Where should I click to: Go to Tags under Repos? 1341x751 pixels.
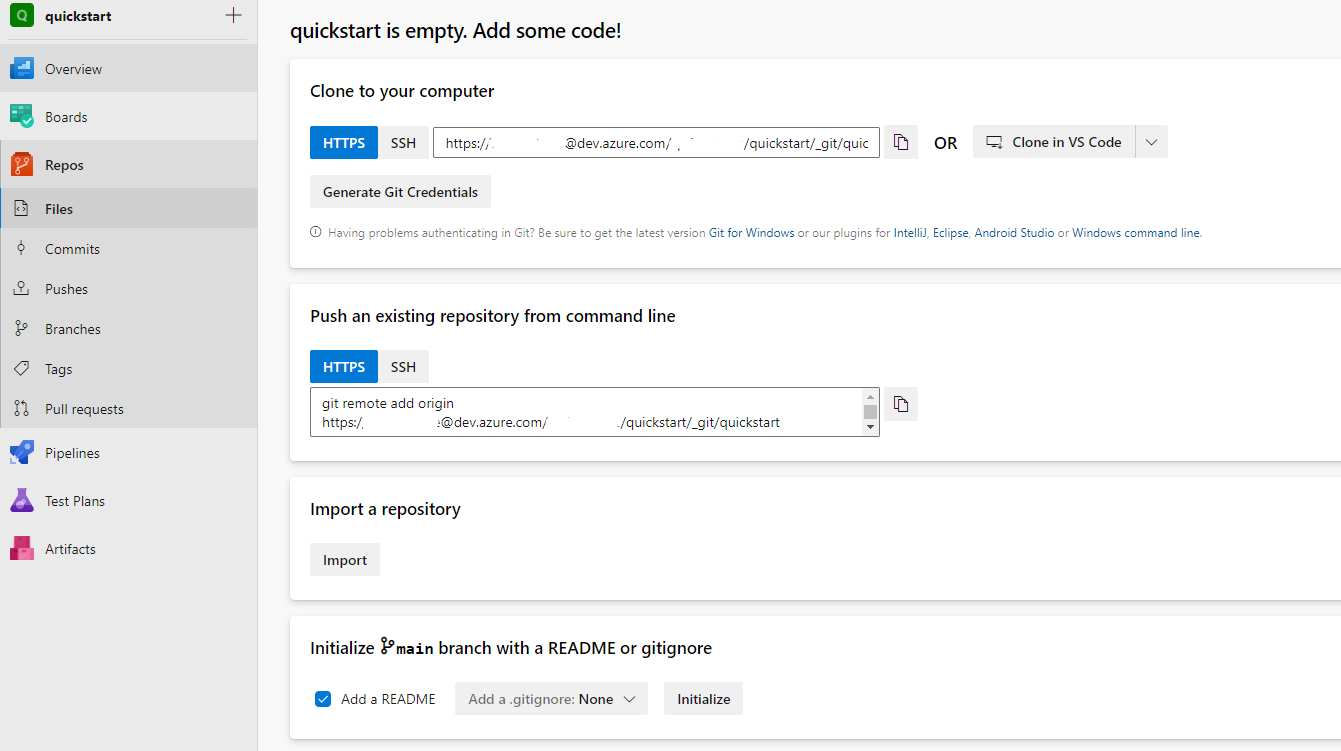pyautogui.click(x=128, y=369)
